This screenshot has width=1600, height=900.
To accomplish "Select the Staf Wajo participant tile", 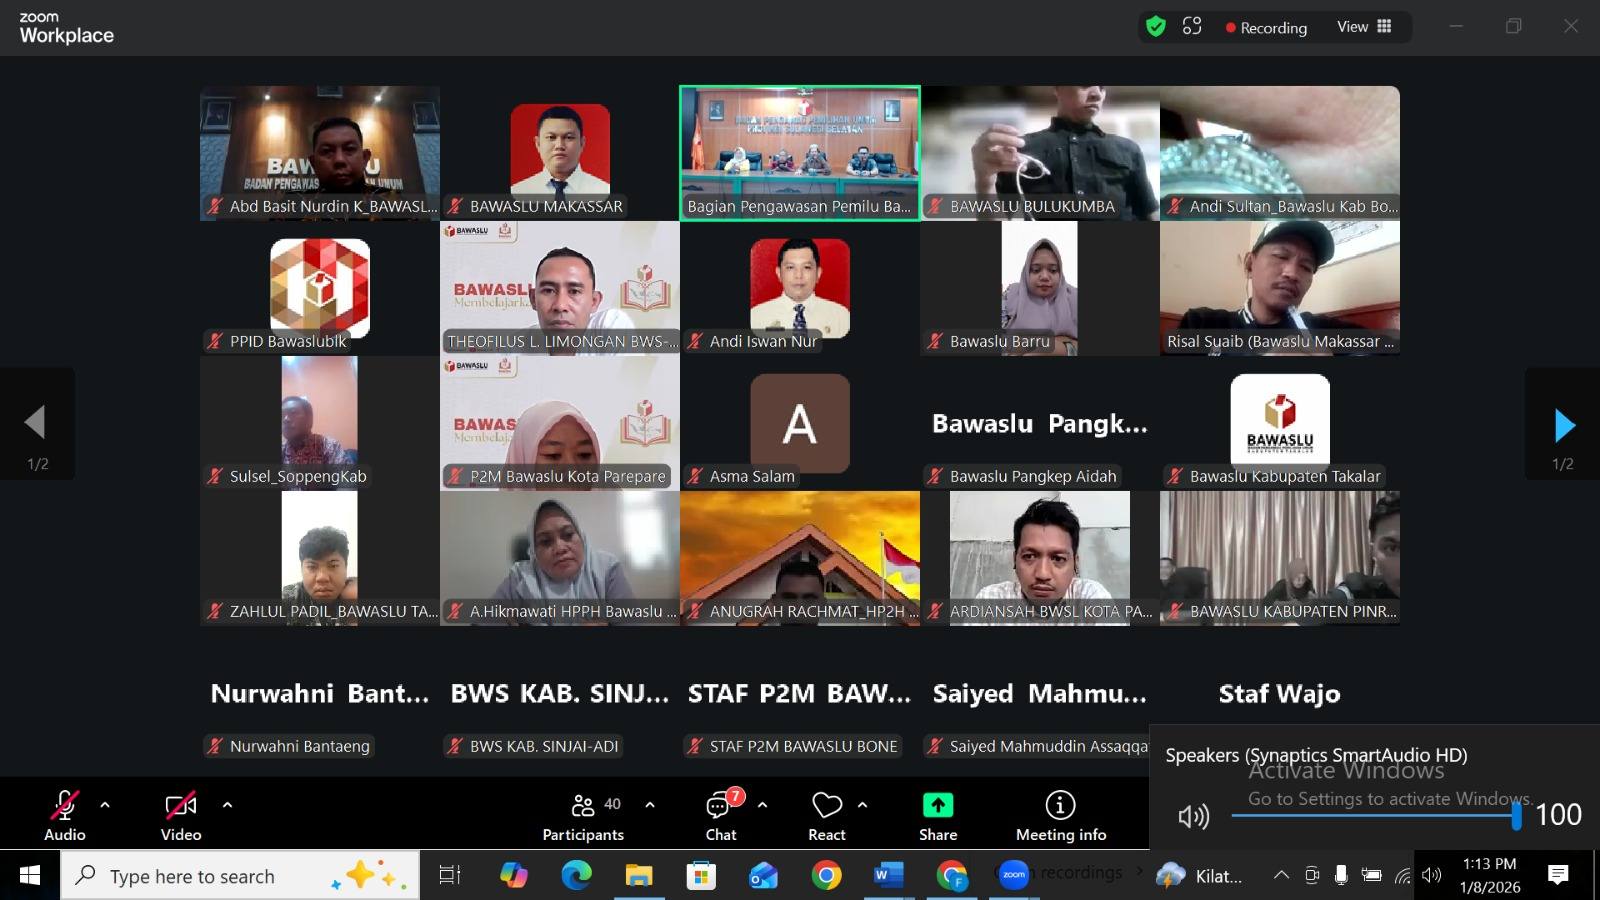I will 1280,693.
